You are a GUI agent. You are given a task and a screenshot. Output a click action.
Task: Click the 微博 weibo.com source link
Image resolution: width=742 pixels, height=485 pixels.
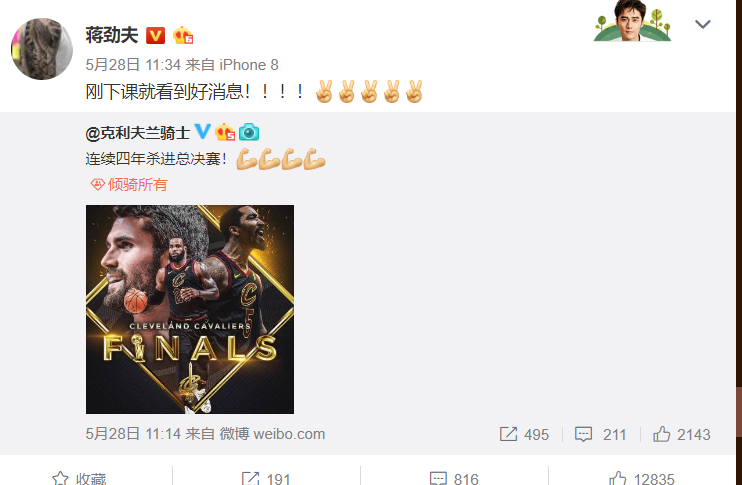(272, 434)
